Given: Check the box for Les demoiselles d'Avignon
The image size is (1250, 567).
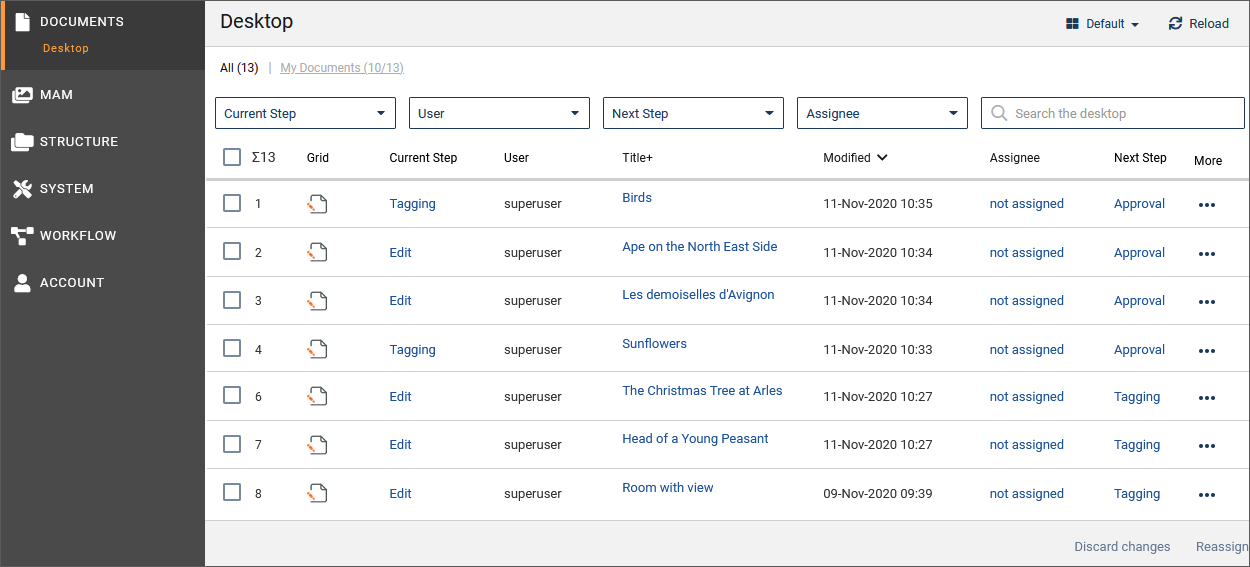Looking at the screenshot, I should tap(232, 299).
